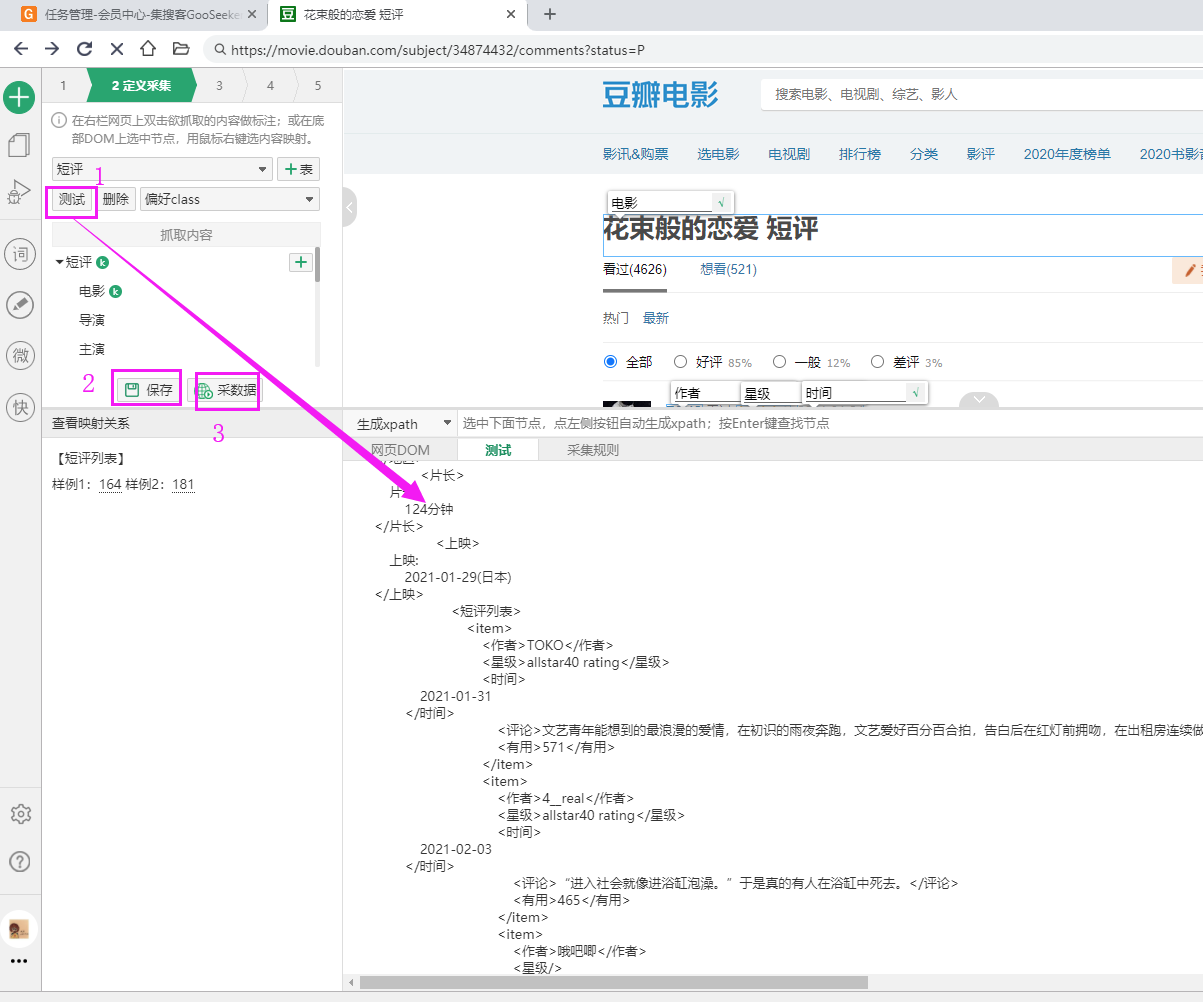Select the 全部 radio button
The width and height of the screenshot is (1203, 1002).
tap(611, 362)
